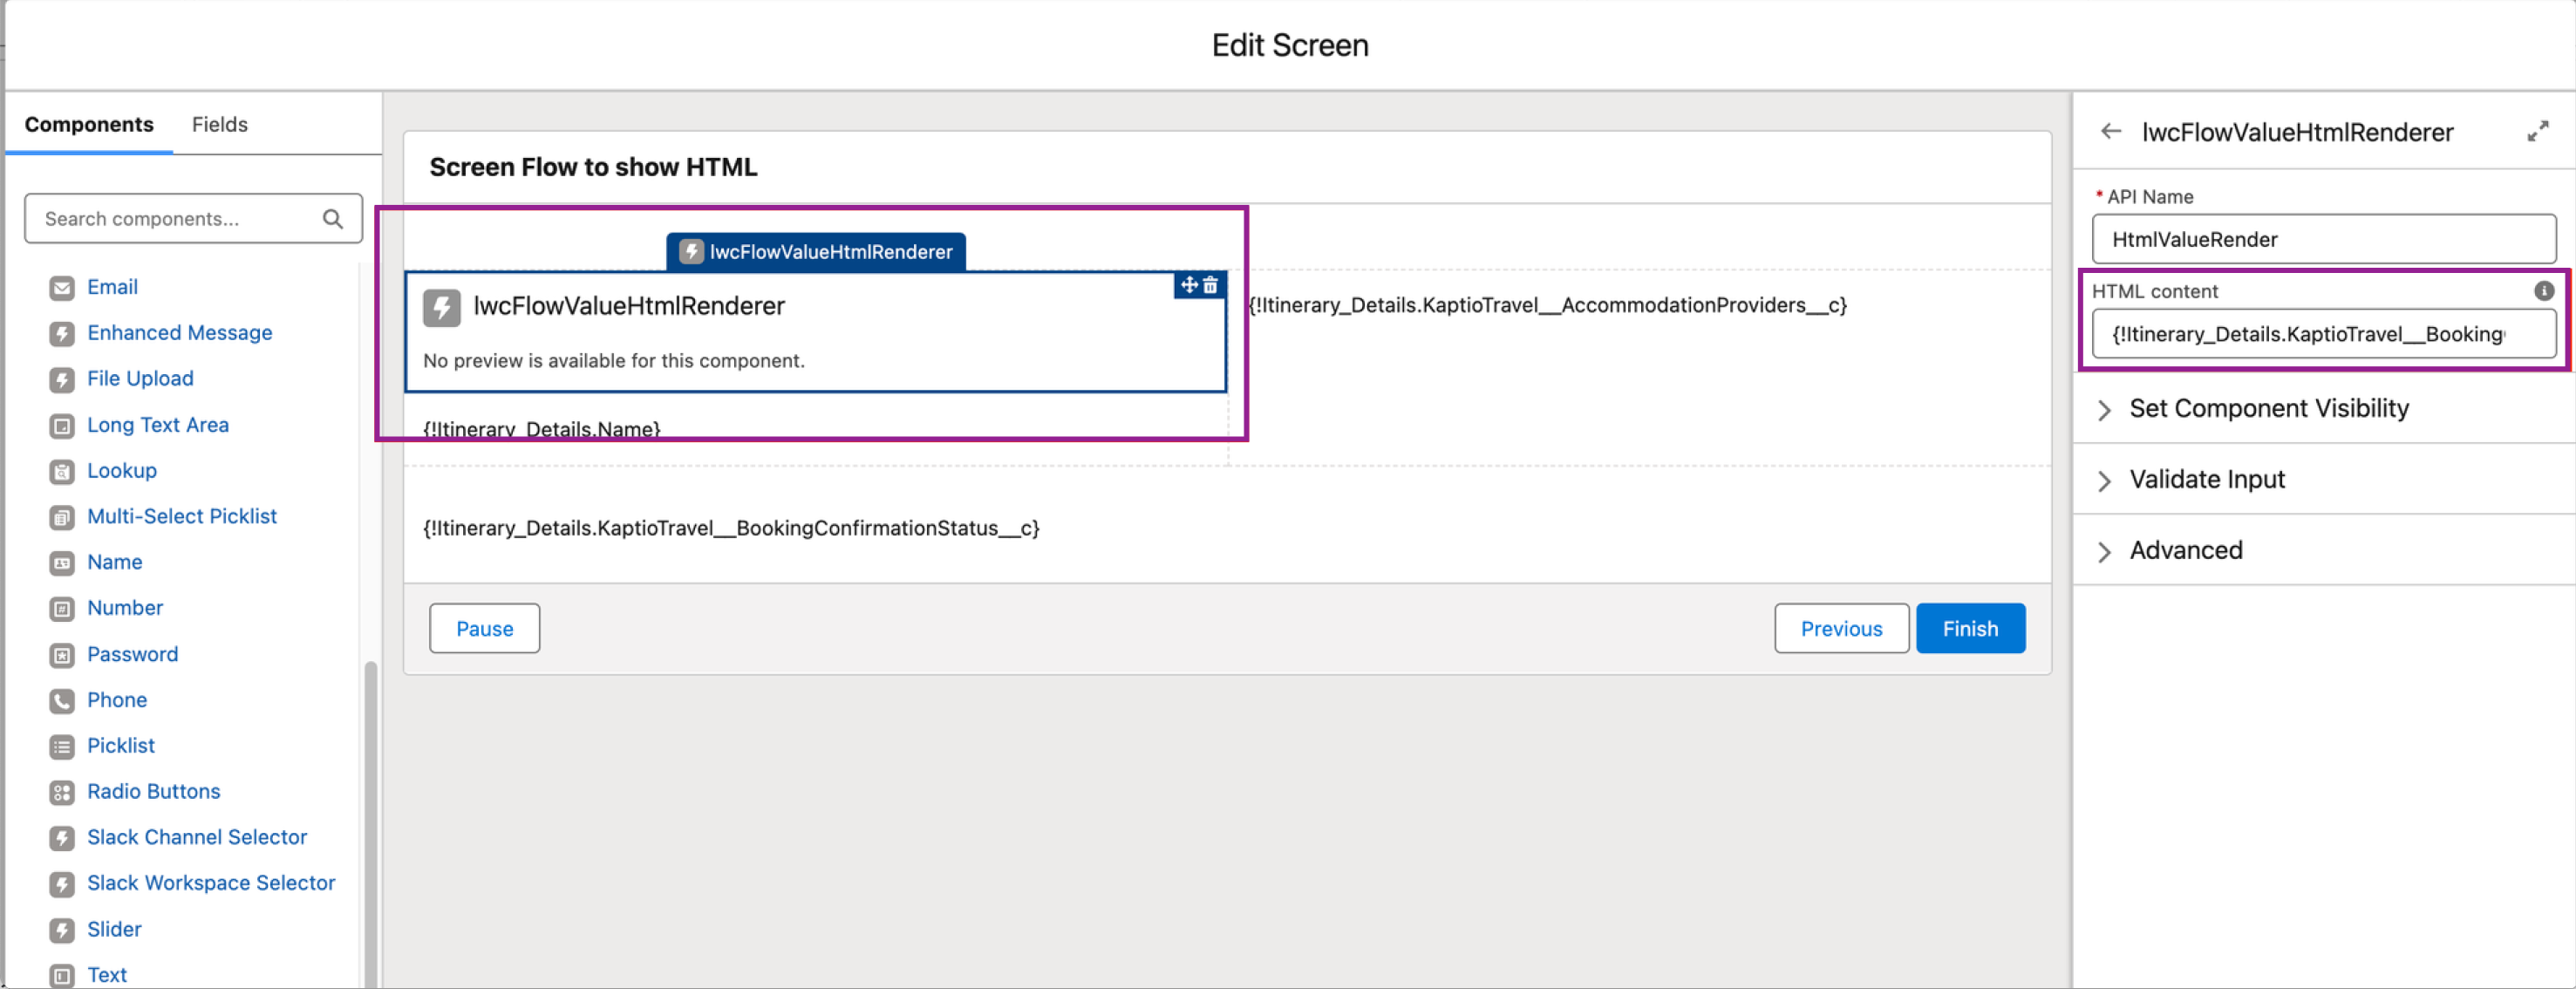This screenshot has width=2576, height=989.
Task: Add the Slider component
Action: point(114,929)
